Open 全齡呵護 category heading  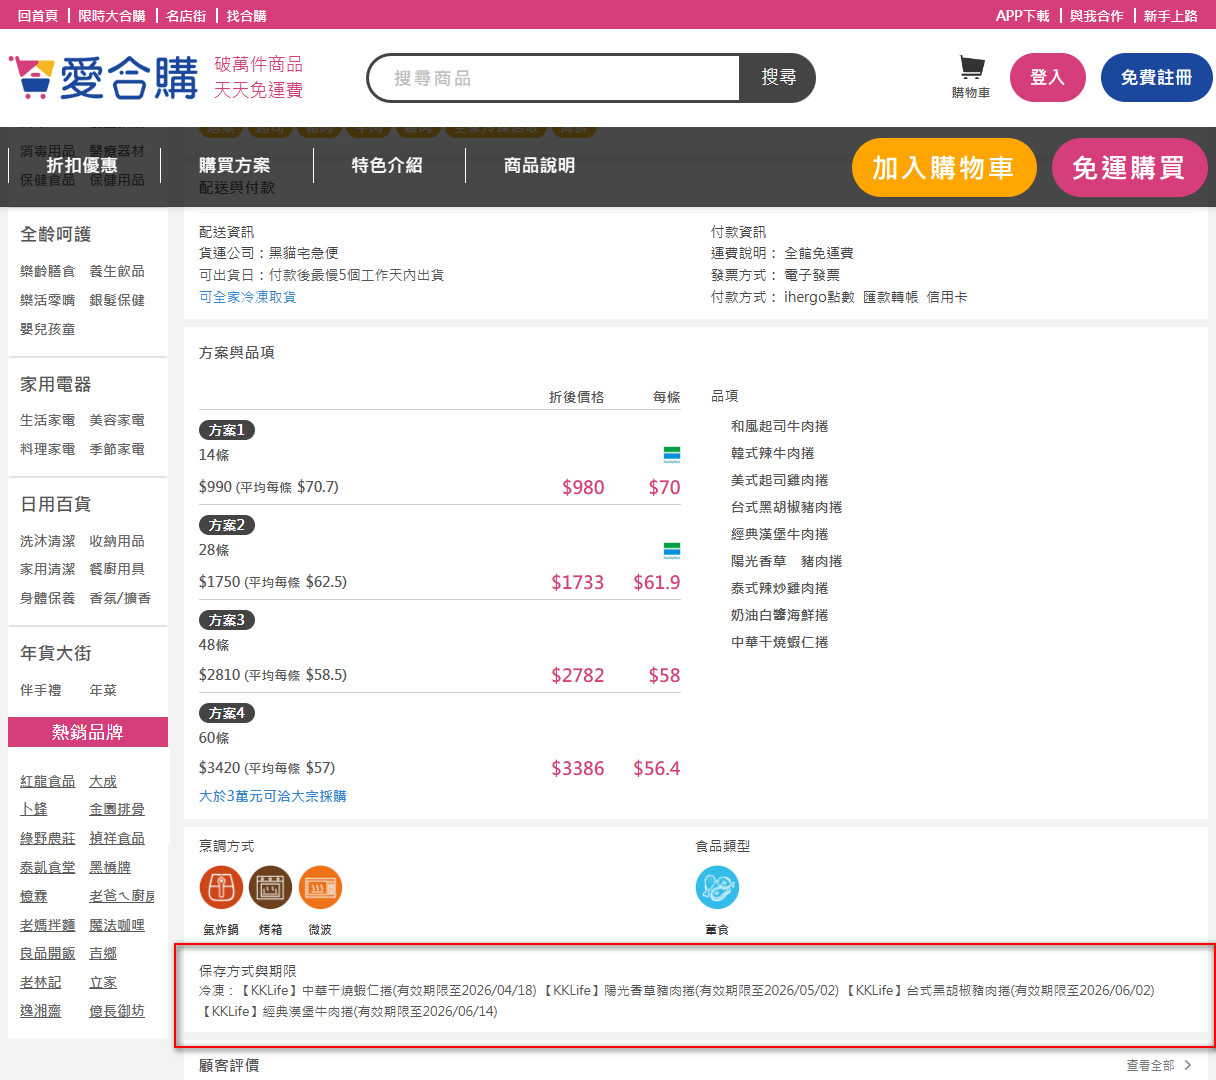[x=56, y=234]
